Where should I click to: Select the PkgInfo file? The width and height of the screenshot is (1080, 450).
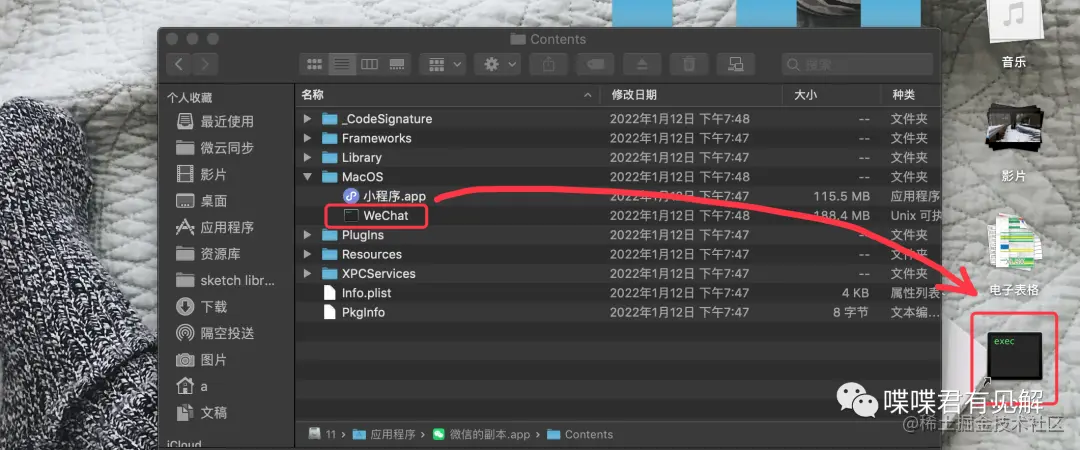pyautogui.click(x=354, y=312)
